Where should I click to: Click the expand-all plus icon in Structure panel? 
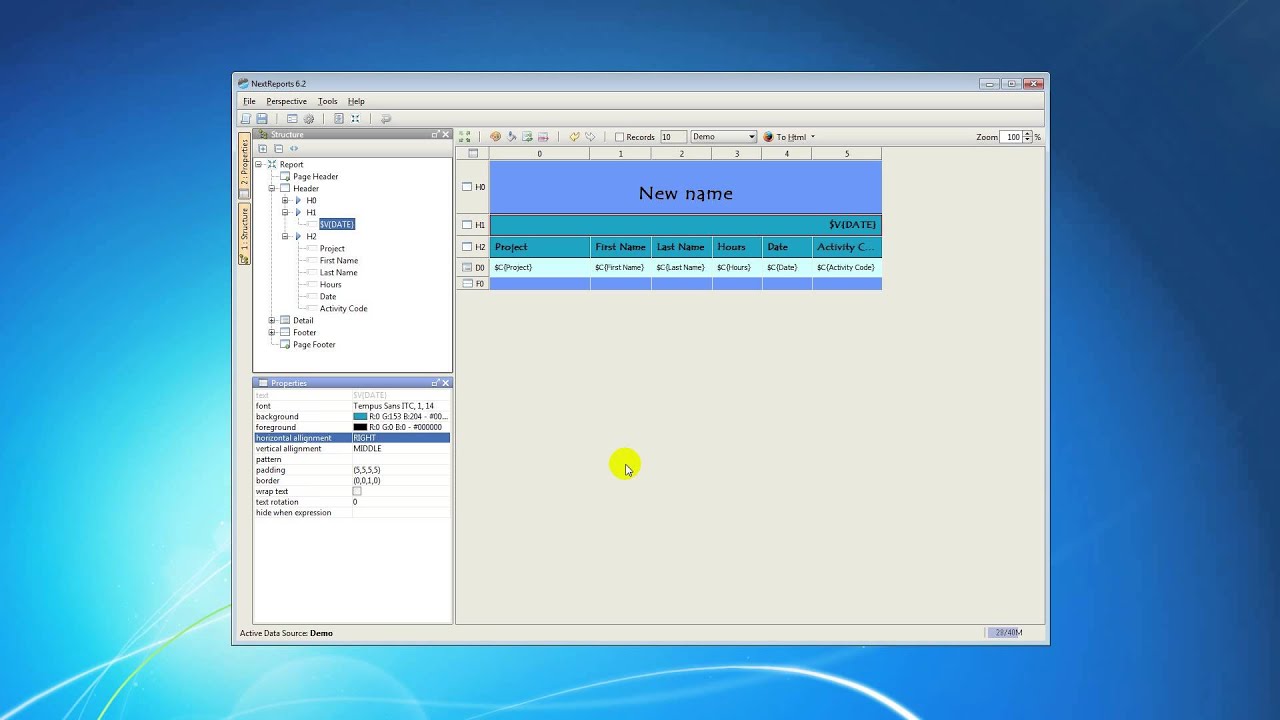click(x=263, y=148)
